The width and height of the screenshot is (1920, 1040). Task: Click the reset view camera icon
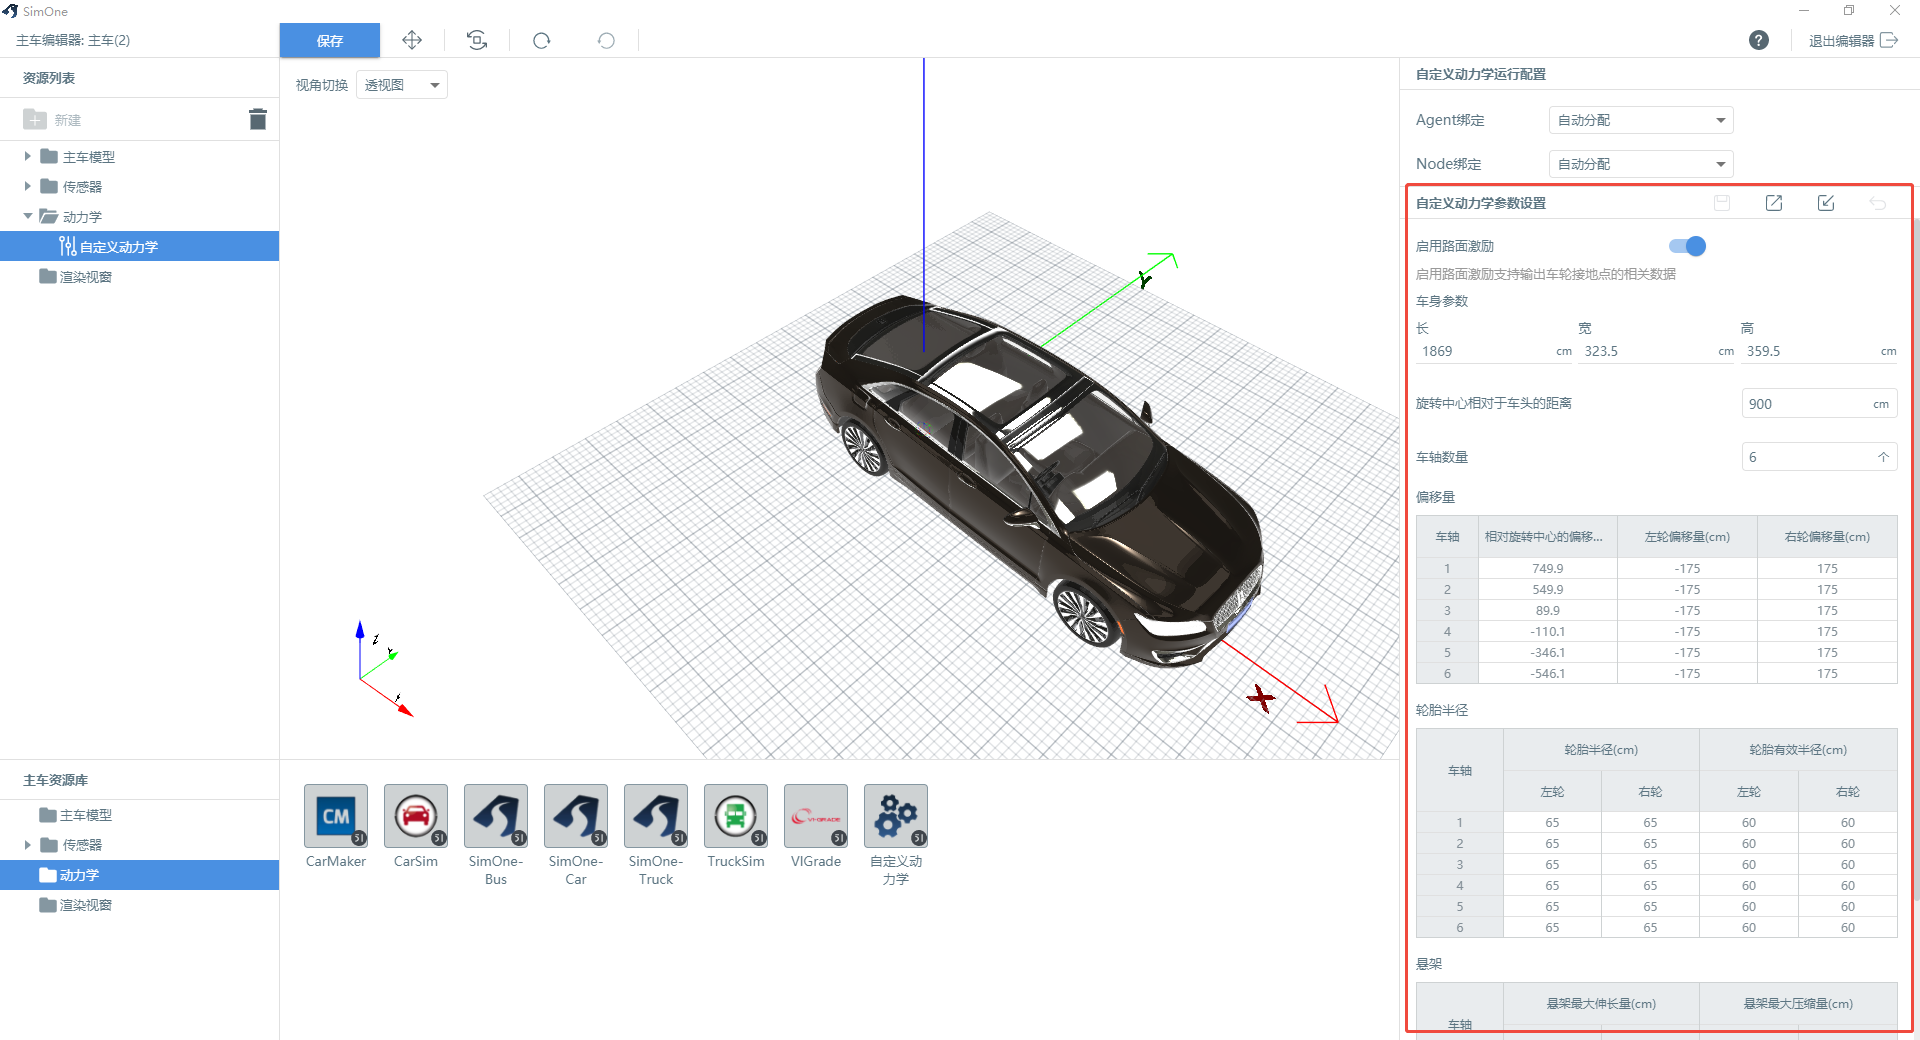tap(477, 40)
